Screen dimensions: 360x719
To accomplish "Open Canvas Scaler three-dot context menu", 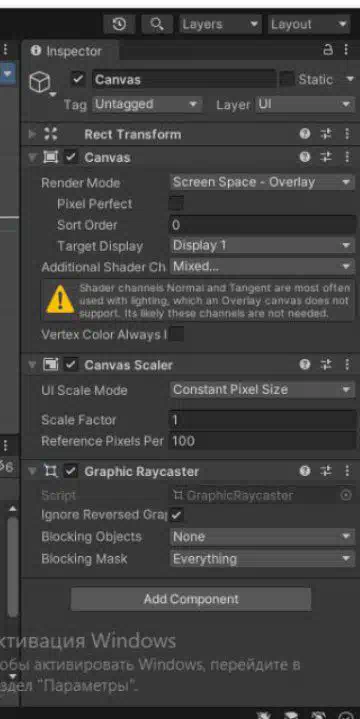I will click(x=347, y=365).
